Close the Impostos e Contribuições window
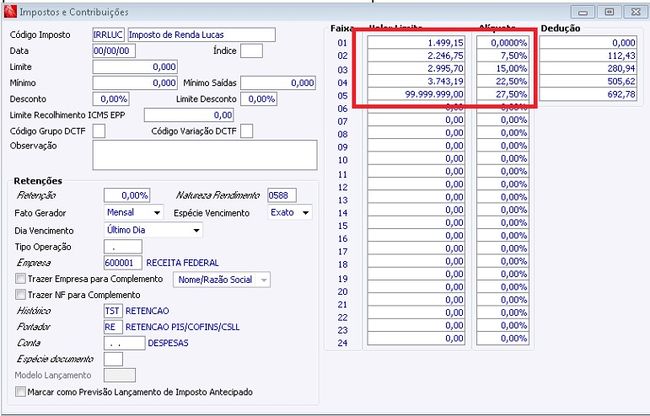650x416 pixels. pos(635,12)
